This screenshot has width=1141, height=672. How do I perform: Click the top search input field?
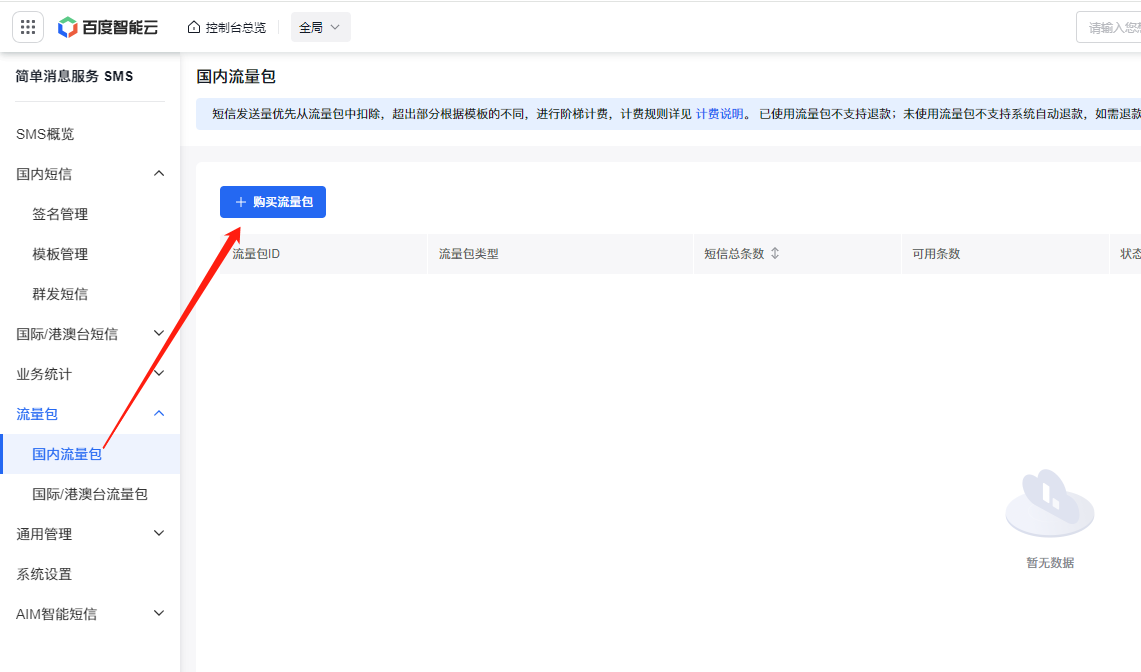[1110, 27]
